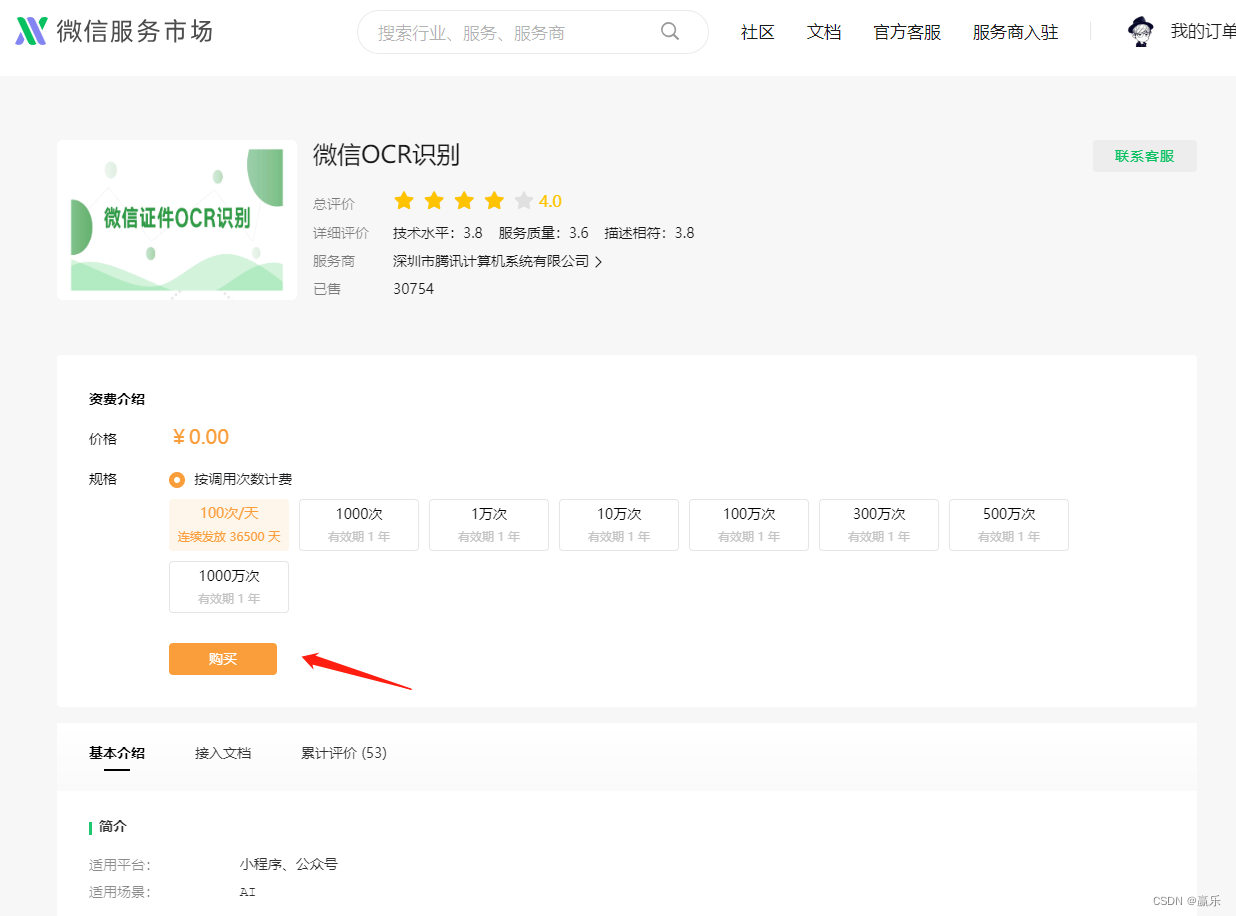1236x916 pixels.
Task: Switch to the 接入文档 tab
Action: pos(223,753)
